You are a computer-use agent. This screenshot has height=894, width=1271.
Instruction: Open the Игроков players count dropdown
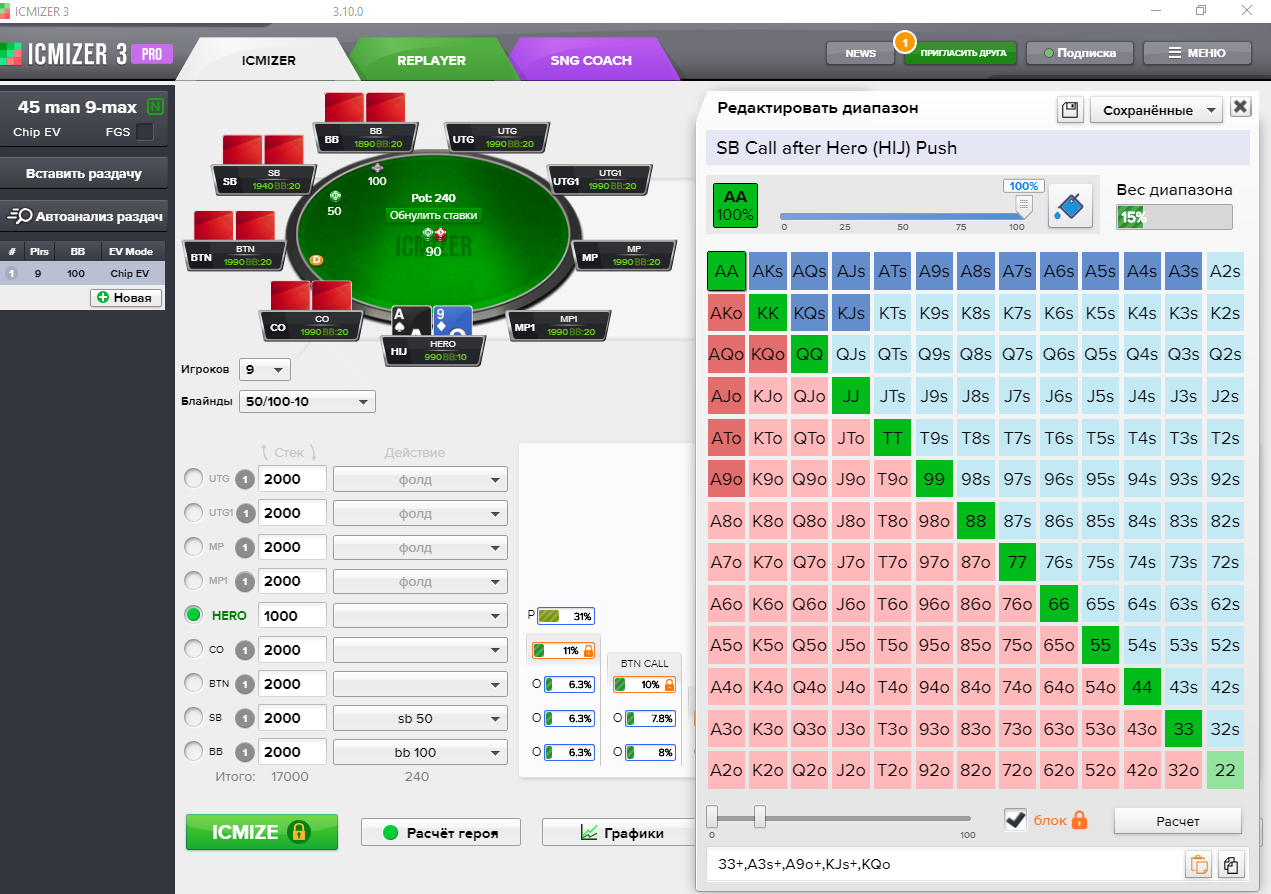pyautogui.click(x=264, y=369)
